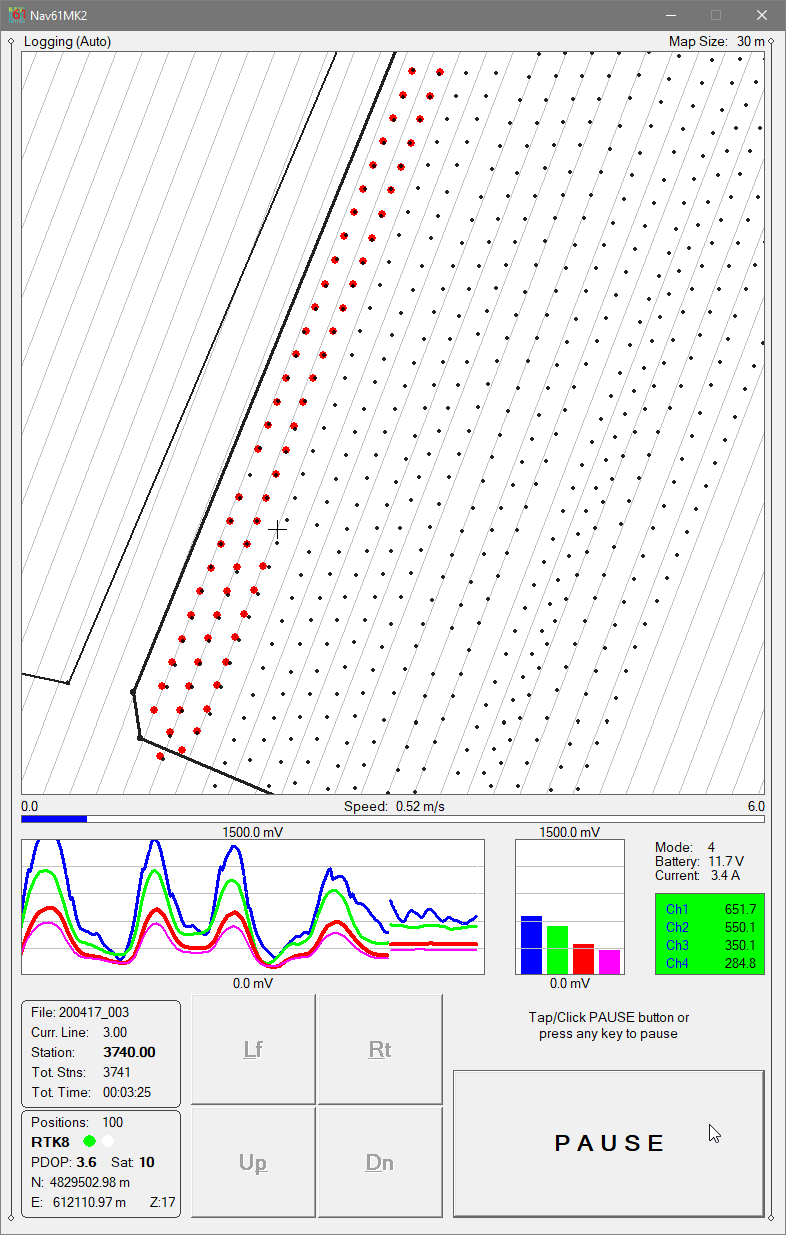Click the blue speed progress bar
The width and height of the screenshot is (786, 1235).
[x=54, y=819]
